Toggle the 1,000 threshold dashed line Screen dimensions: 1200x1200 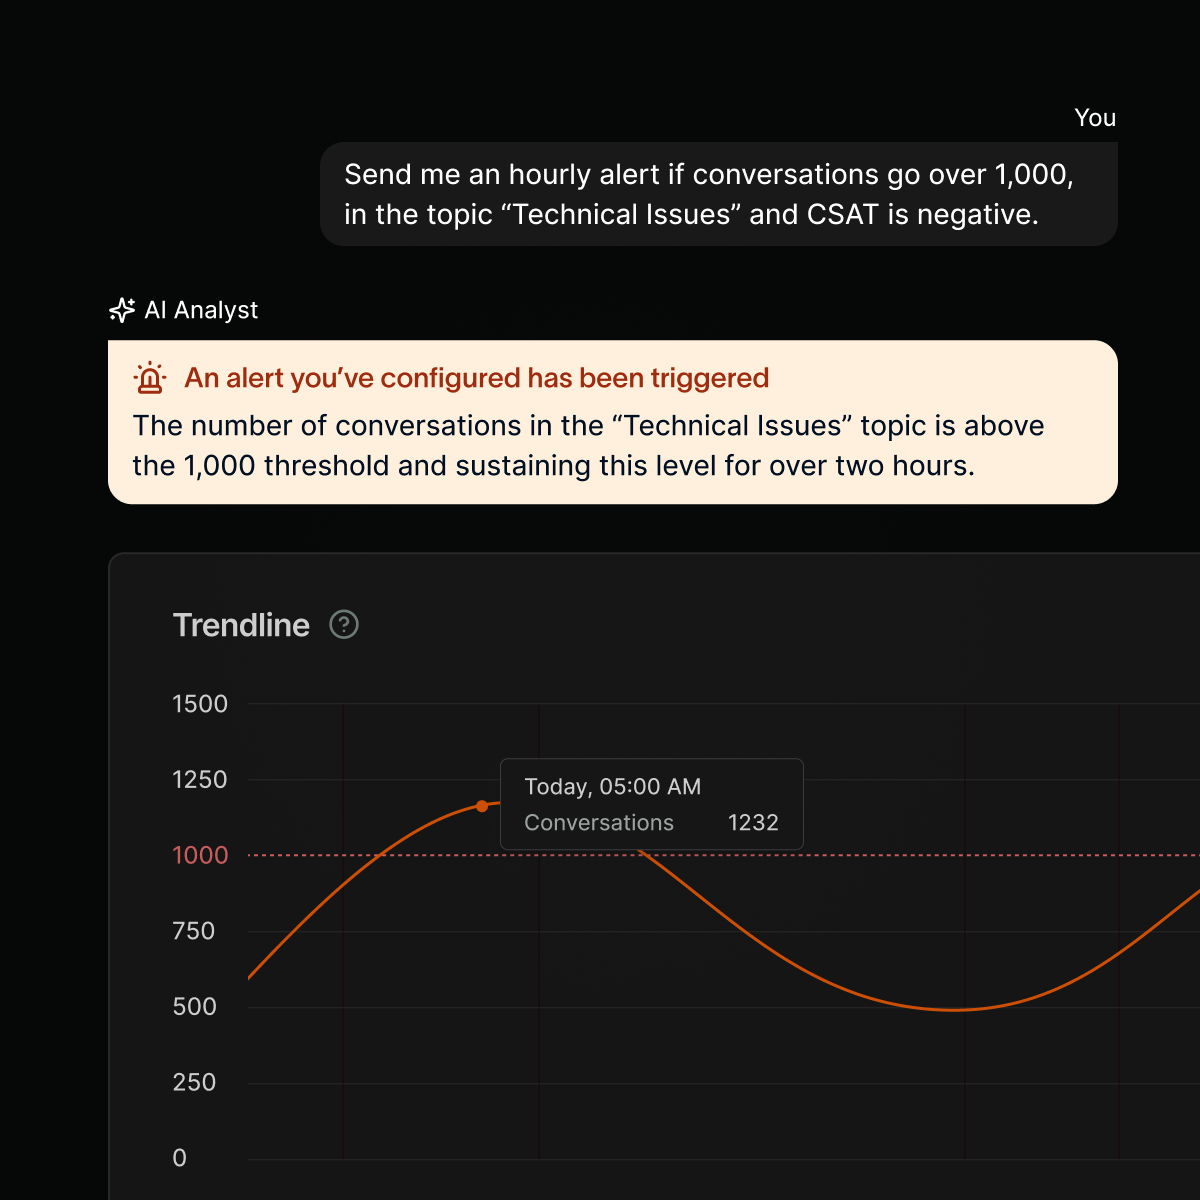[700, 855]
